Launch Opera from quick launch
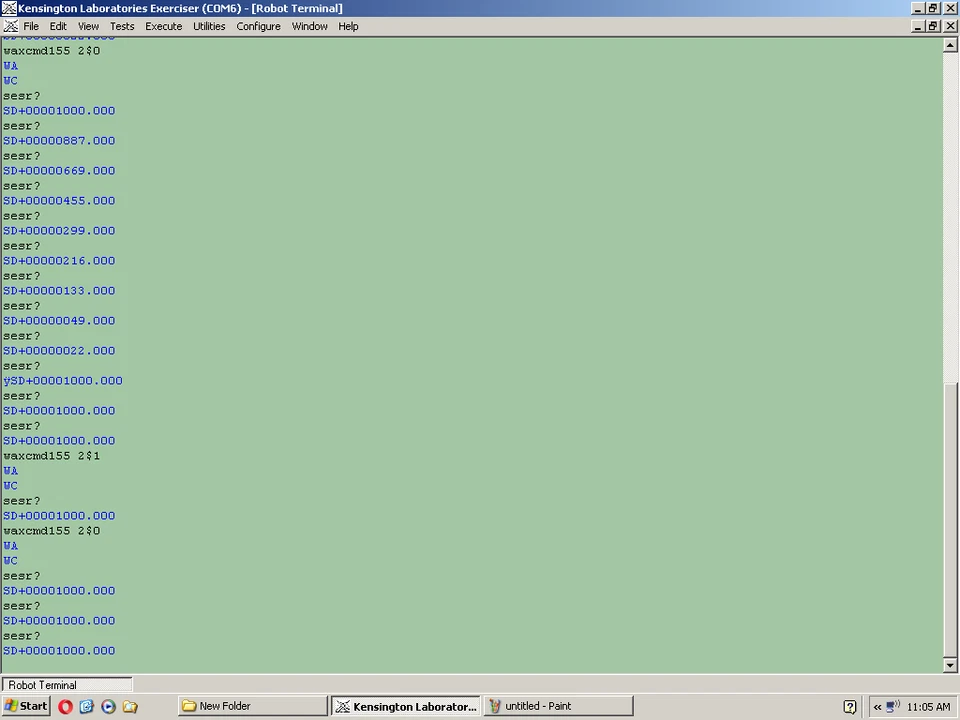960x720 pixels. [66, 707]
